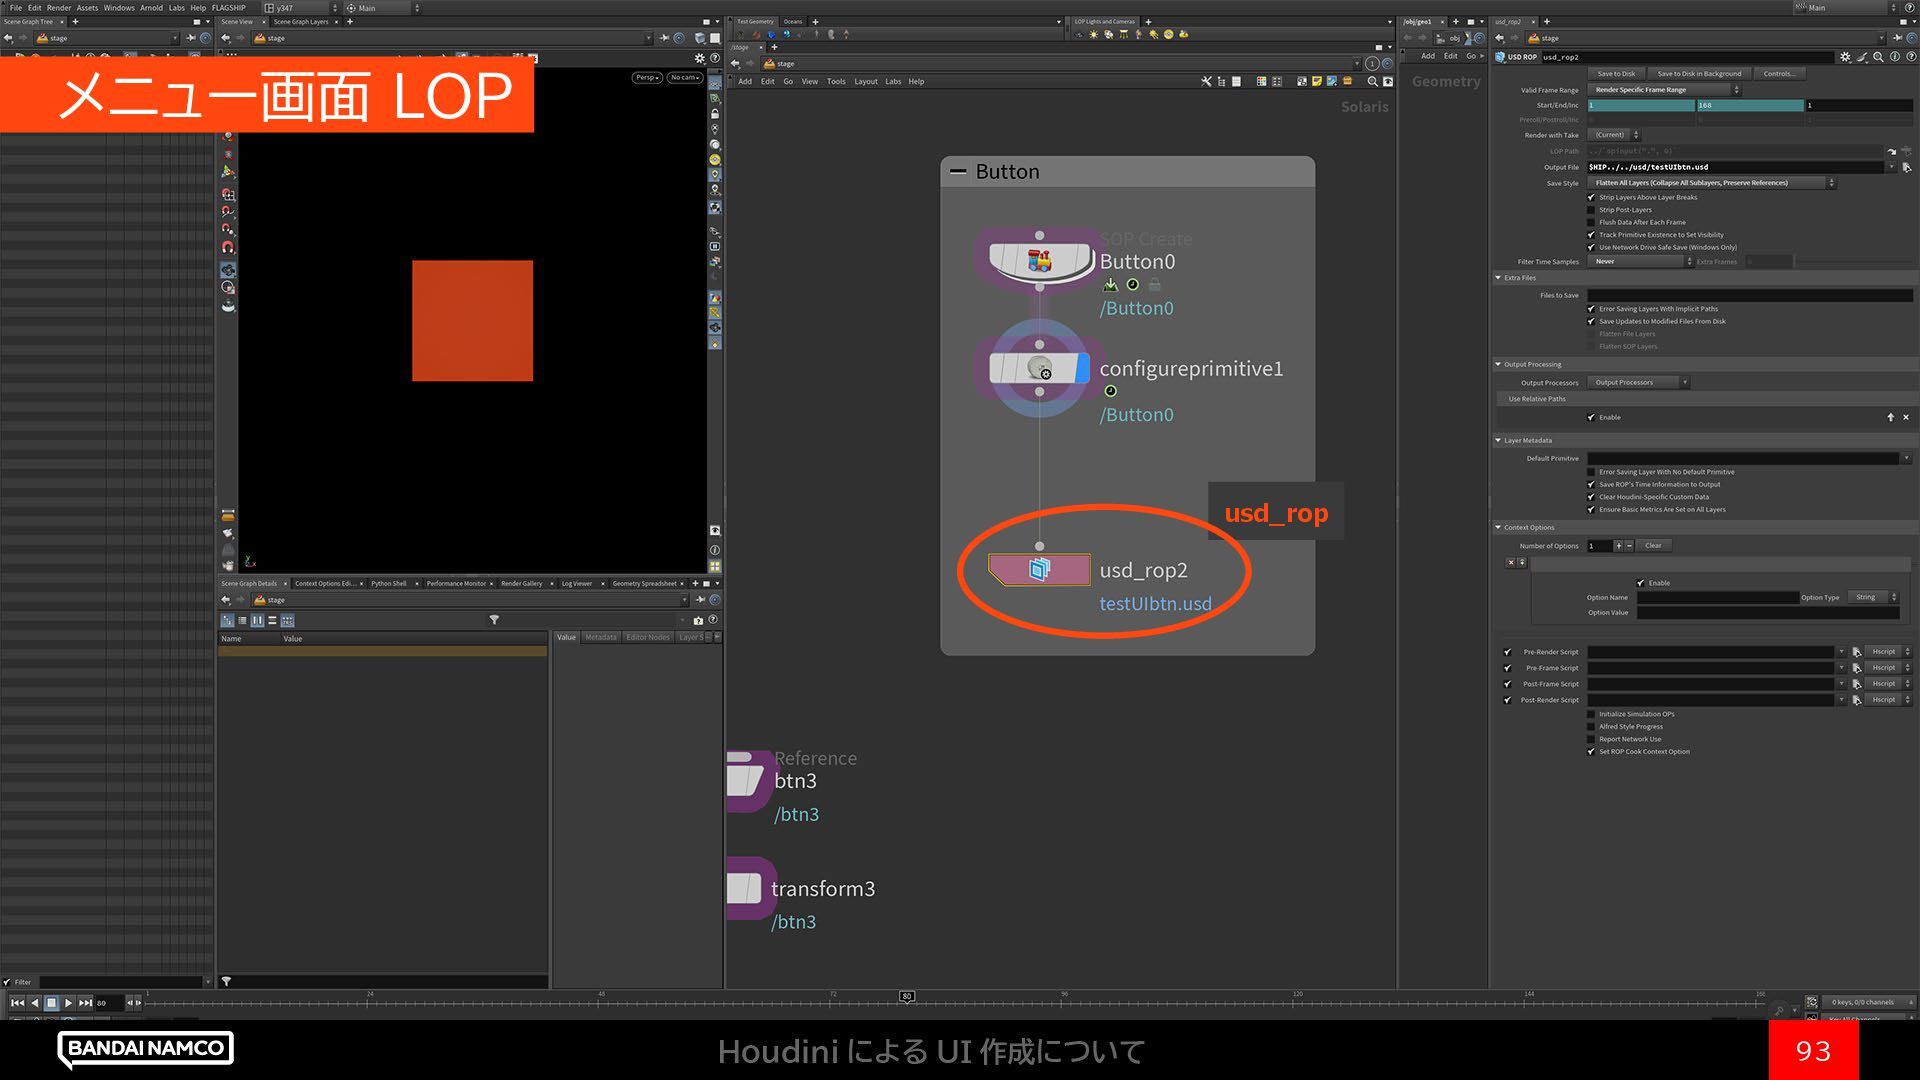Click the Output File chooser icon

pyautogui.click(x=1906, y=167)
